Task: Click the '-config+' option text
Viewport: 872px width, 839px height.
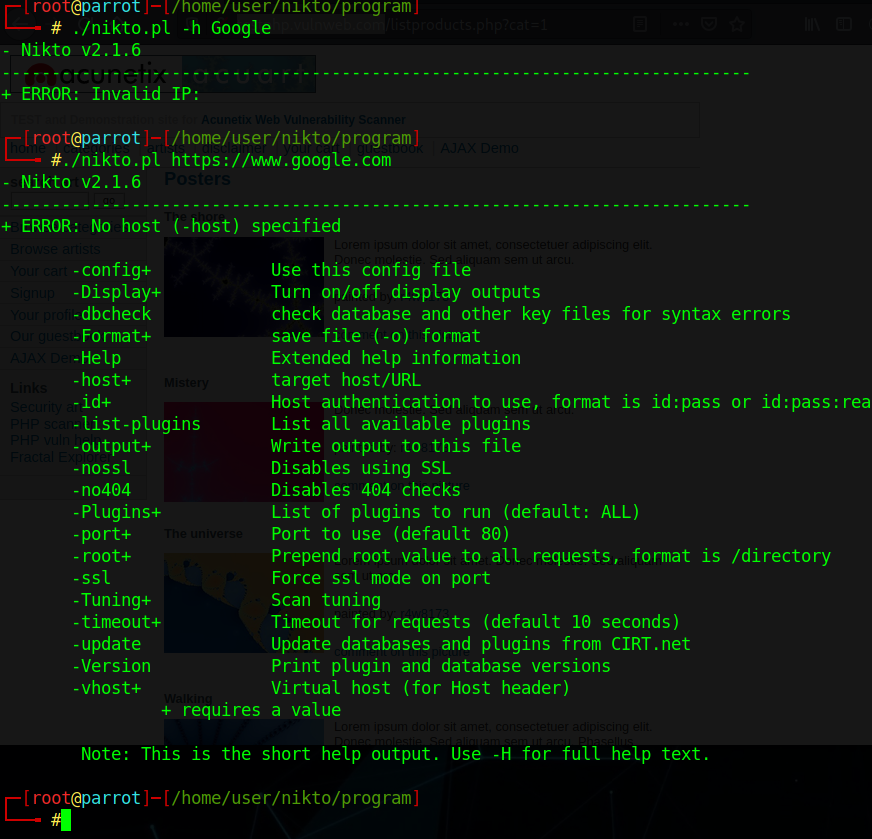Action: [111, 270]
